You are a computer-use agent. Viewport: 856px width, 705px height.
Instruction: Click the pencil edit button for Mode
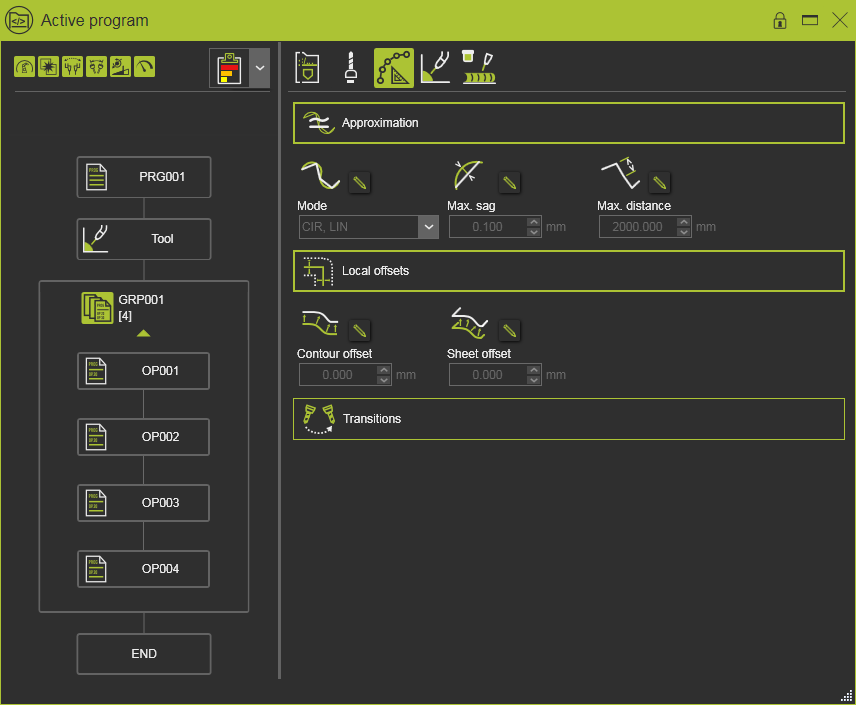coord(360,182)
